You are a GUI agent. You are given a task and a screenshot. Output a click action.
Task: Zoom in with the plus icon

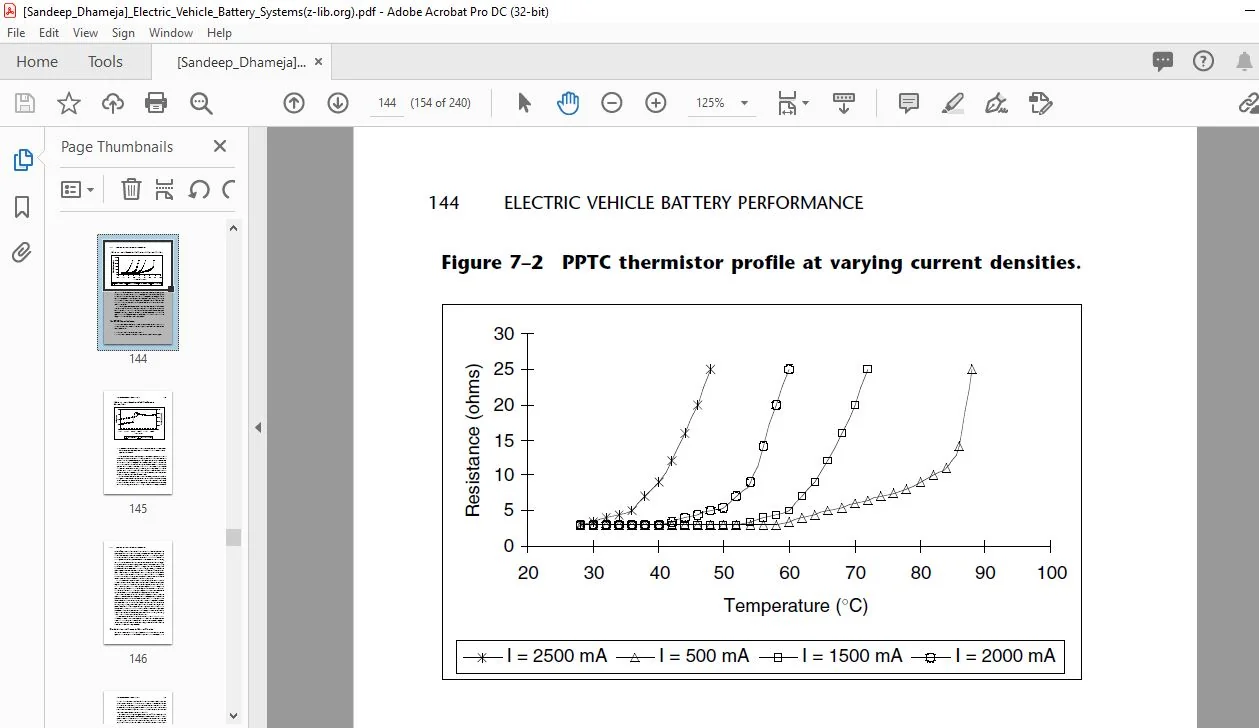pyautogui.click(x=656, y=103)
